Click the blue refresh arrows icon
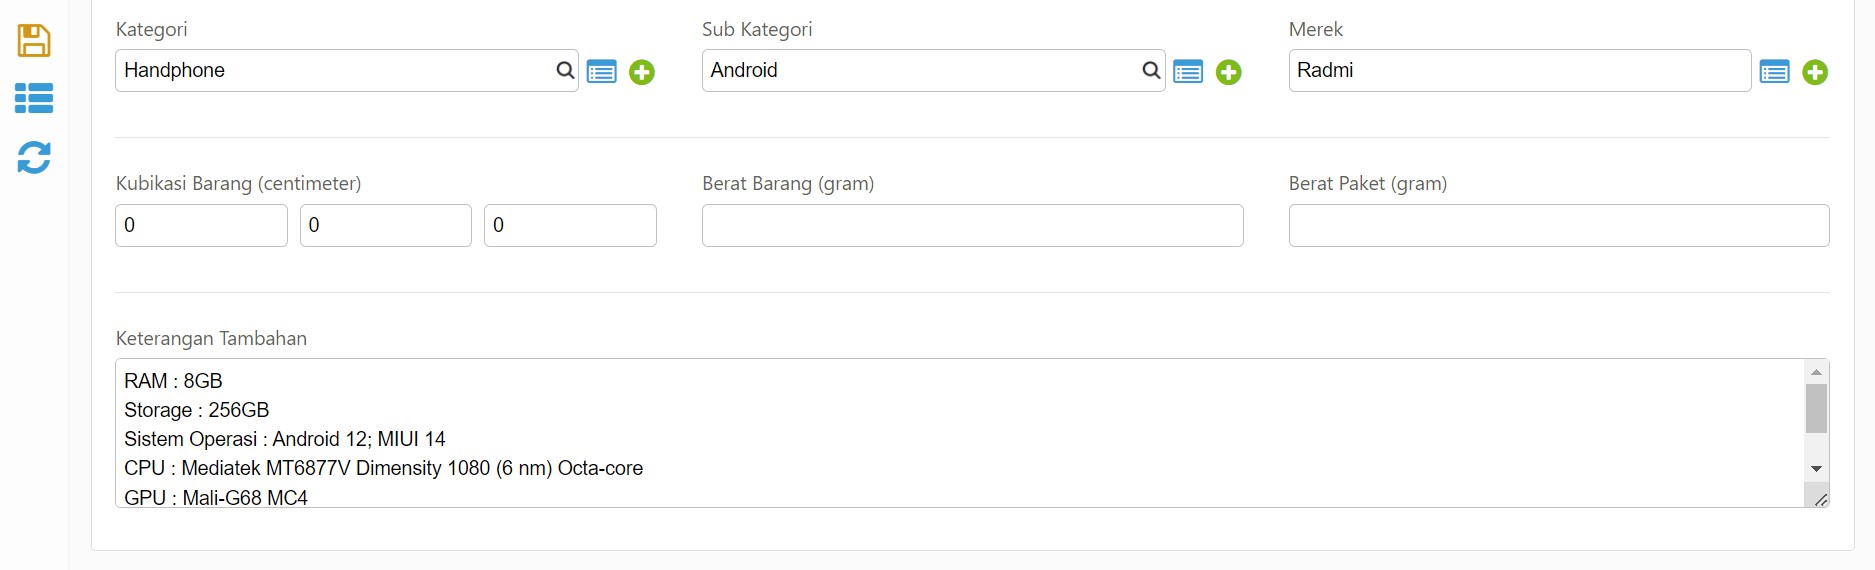The width and height of the screenshot is (1875, 570). (x=34, y=157)
